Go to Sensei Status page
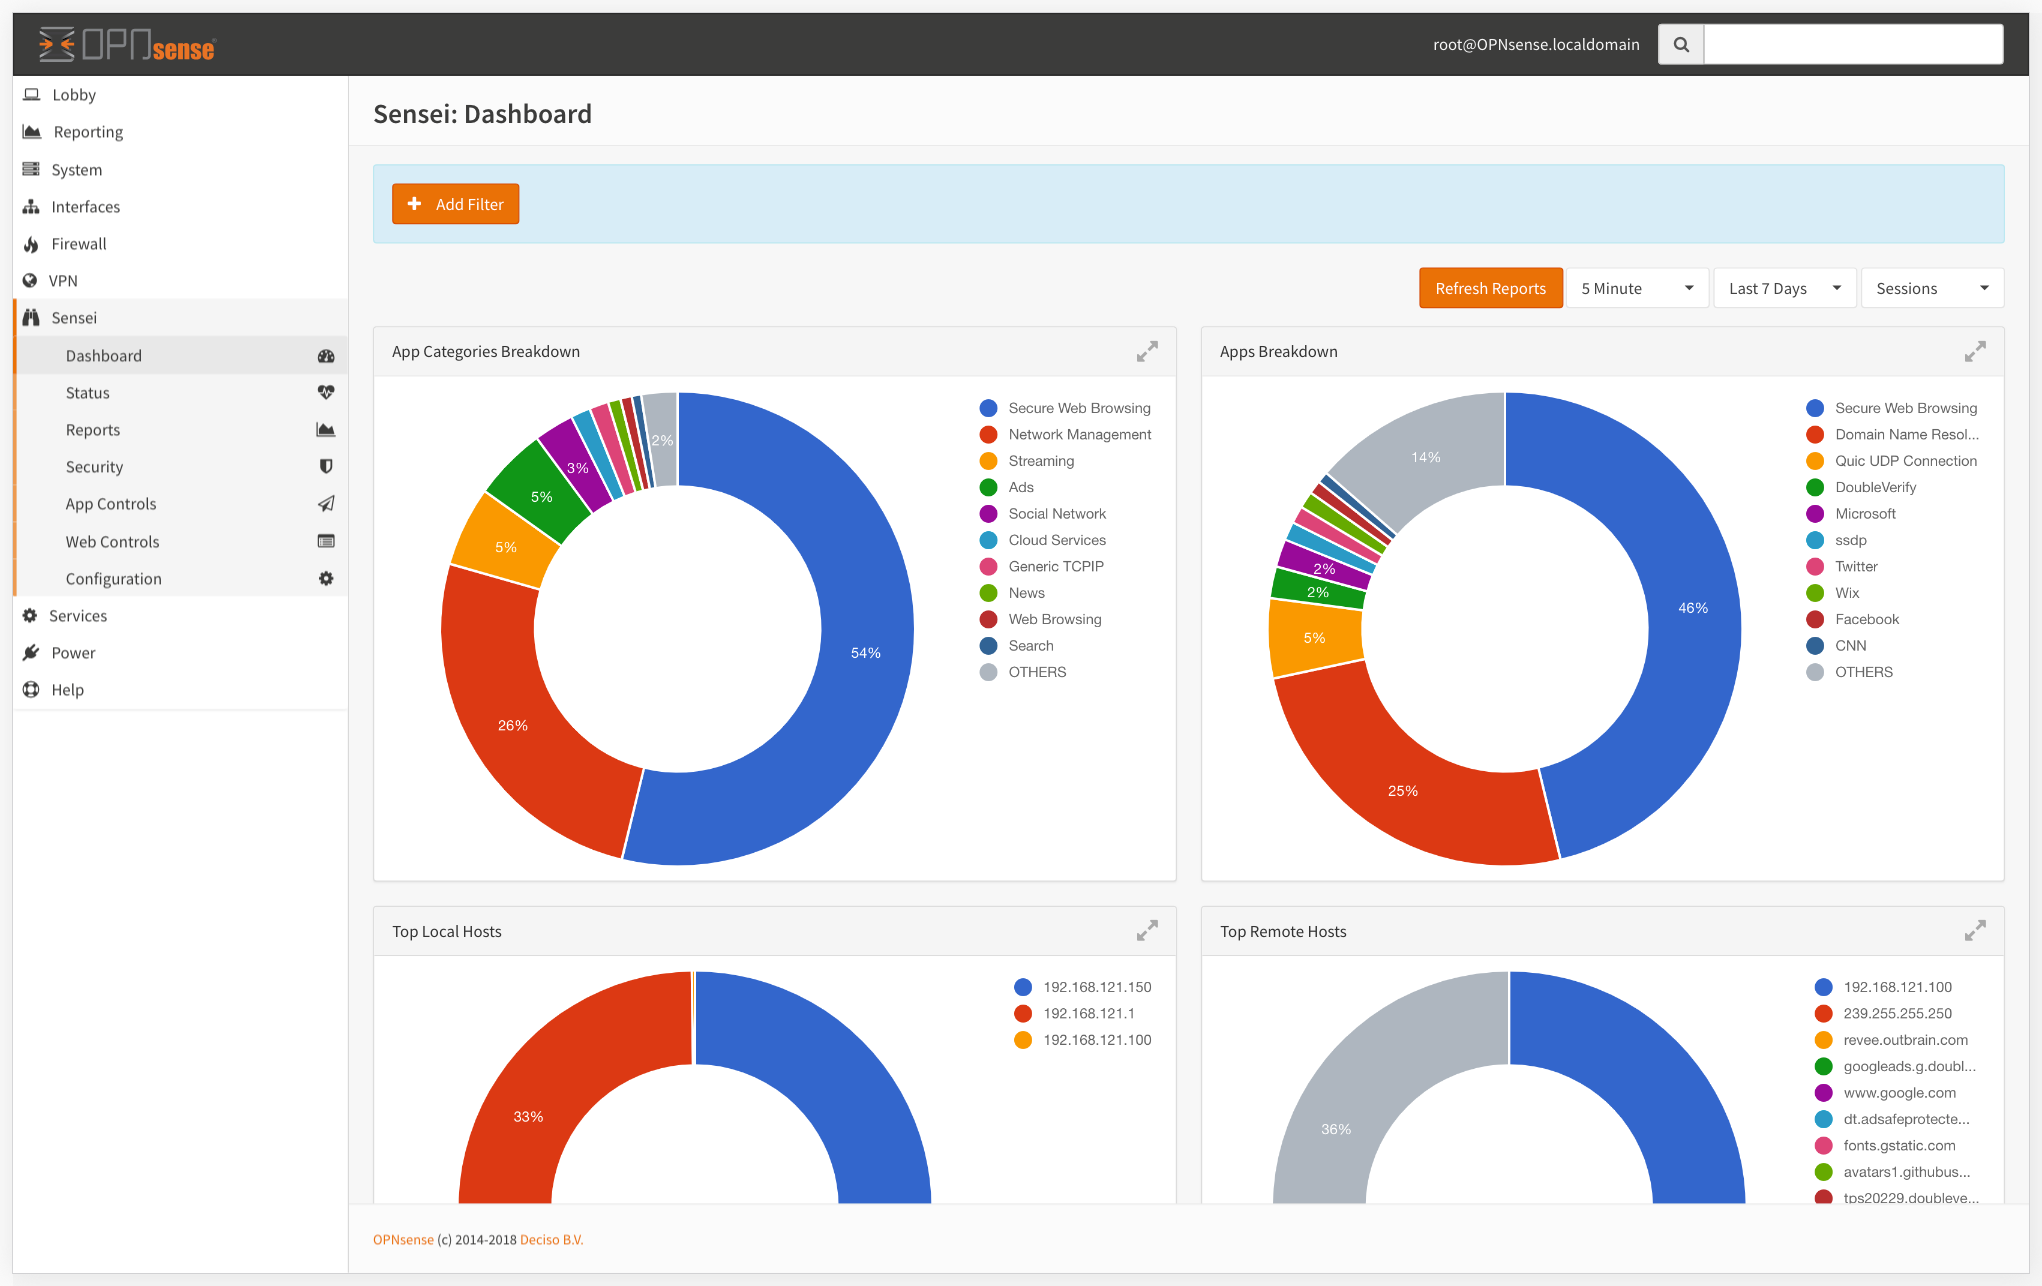2042x1286 pixels. pyautogui.click(x=182, y=392)
